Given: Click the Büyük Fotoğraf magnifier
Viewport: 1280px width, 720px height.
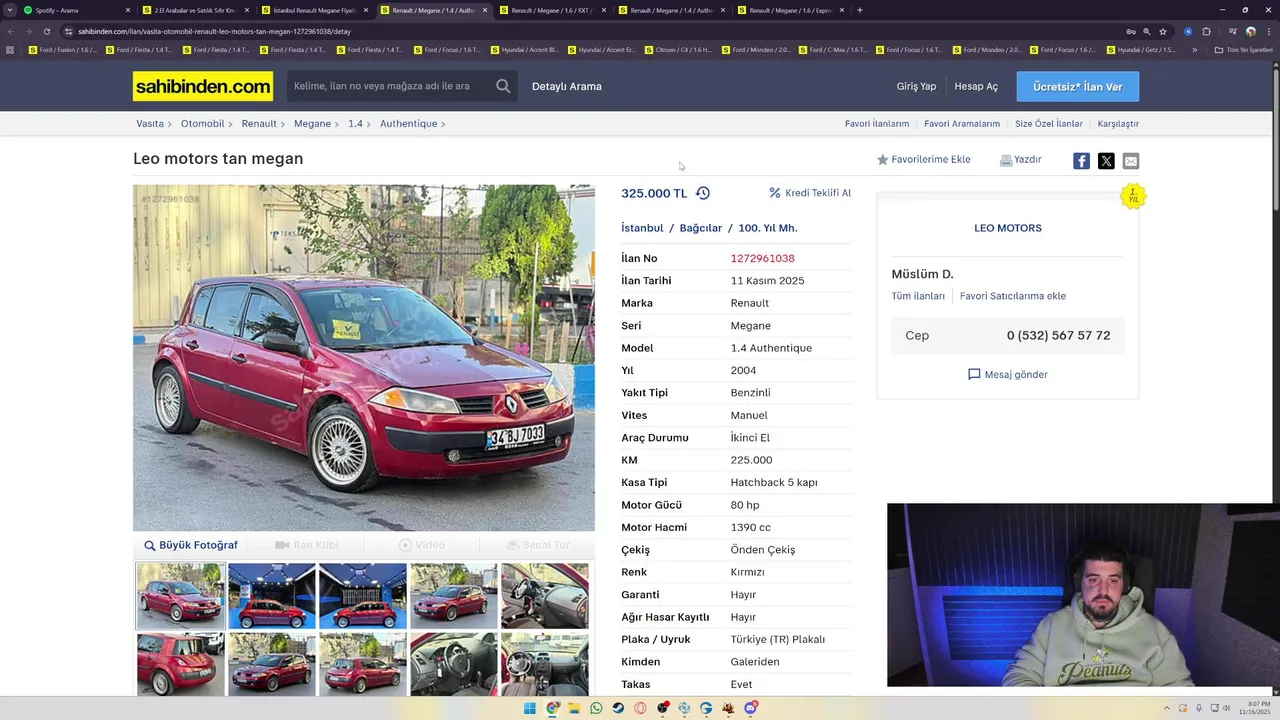Looking at the screenshot, I should tap(150, 545).
